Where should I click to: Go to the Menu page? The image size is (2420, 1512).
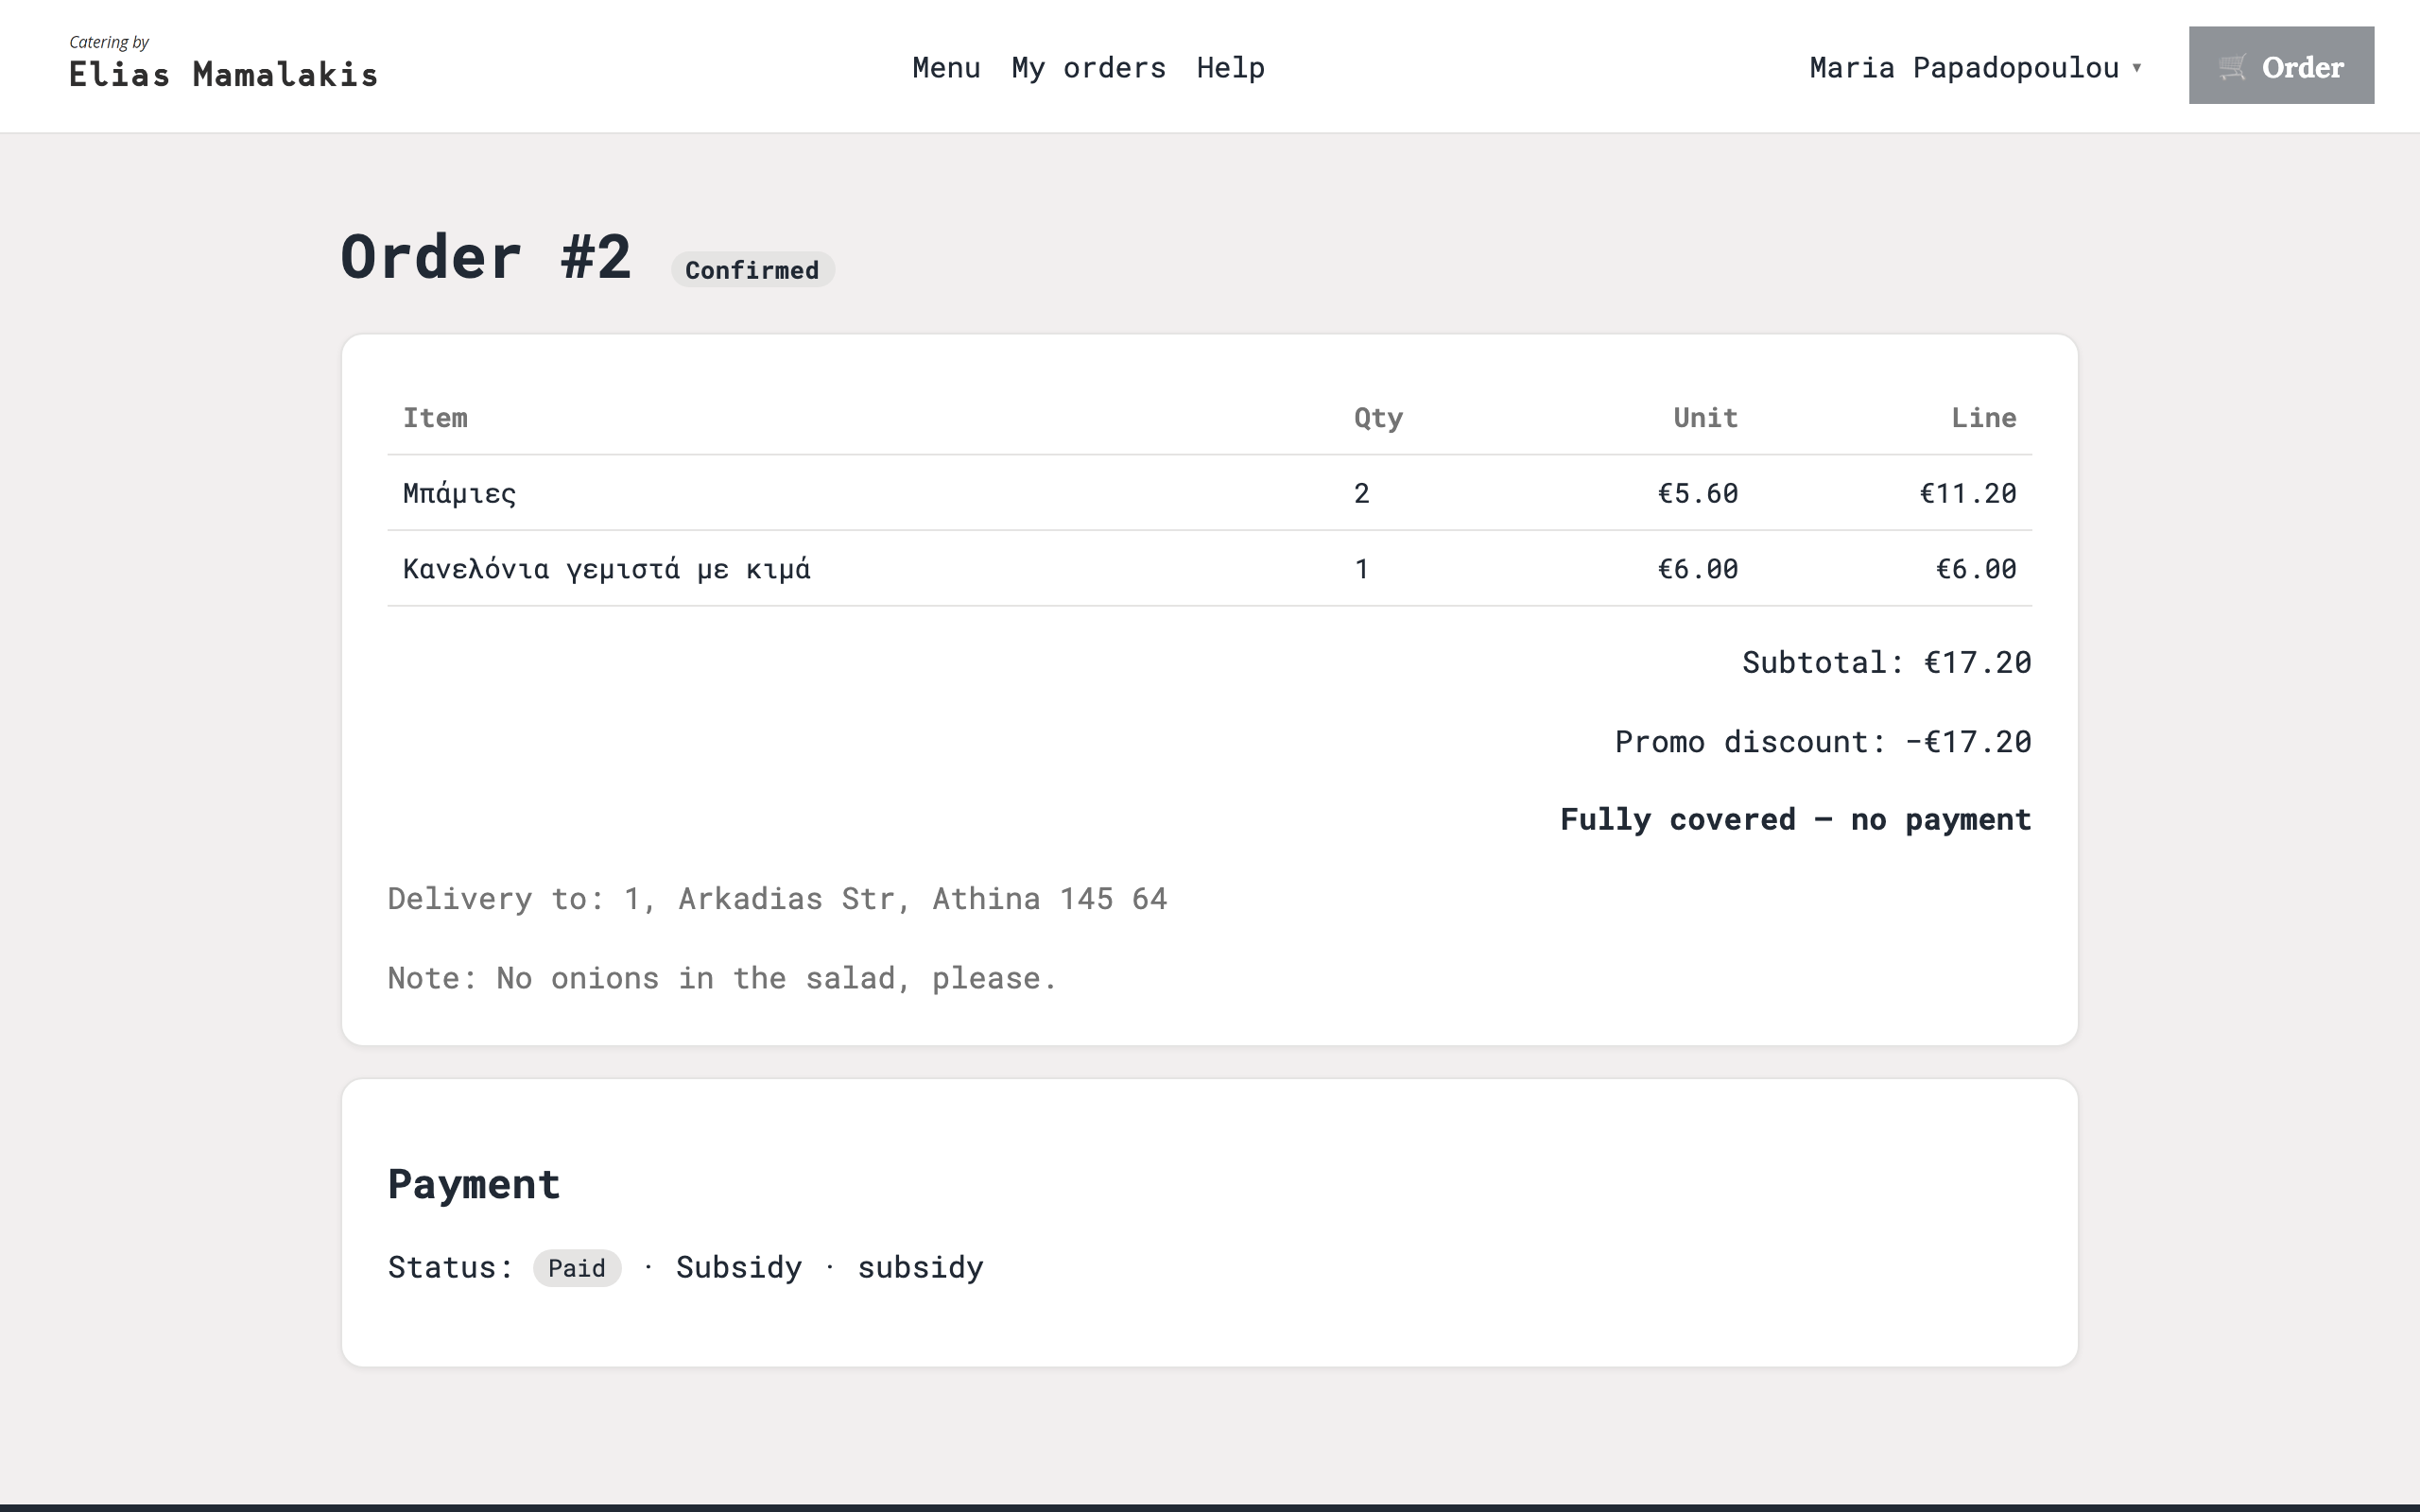(946, 67)
